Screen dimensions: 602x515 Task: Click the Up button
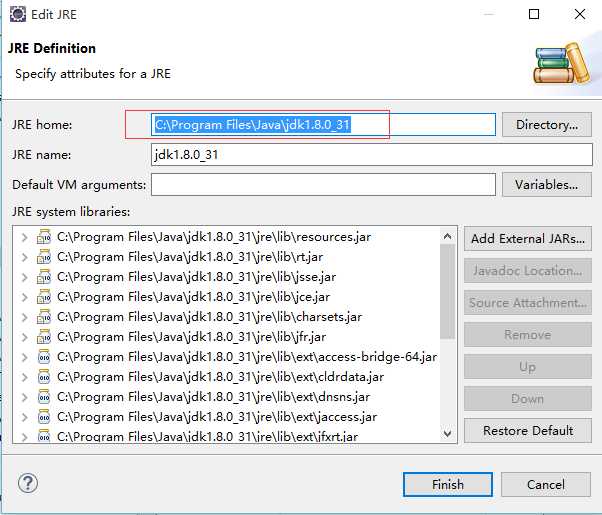[x=528, y=367]
